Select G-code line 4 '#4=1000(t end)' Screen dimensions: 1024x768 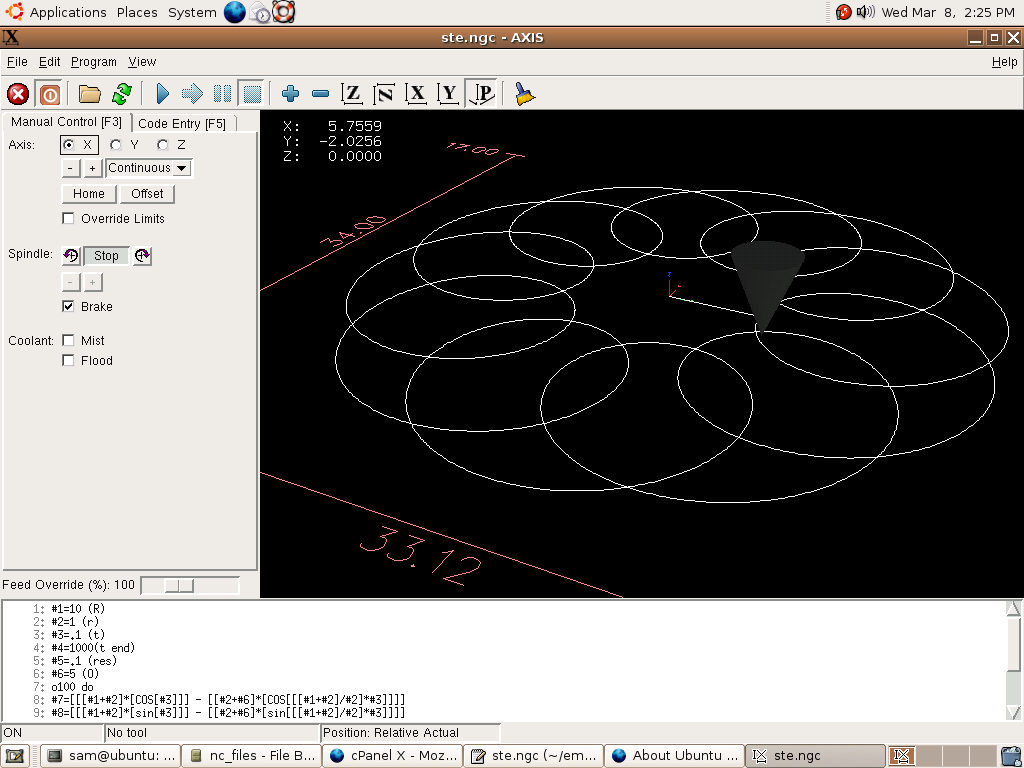click(x=93, y=648)
